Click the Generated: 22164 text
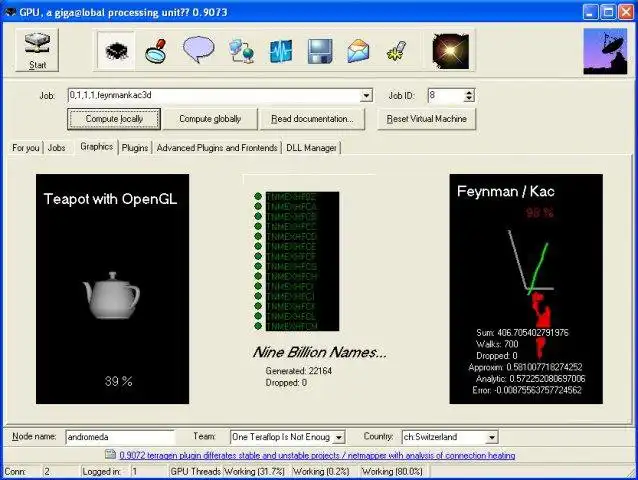Viewport: 638px width, 480px height. coord(299,371)
